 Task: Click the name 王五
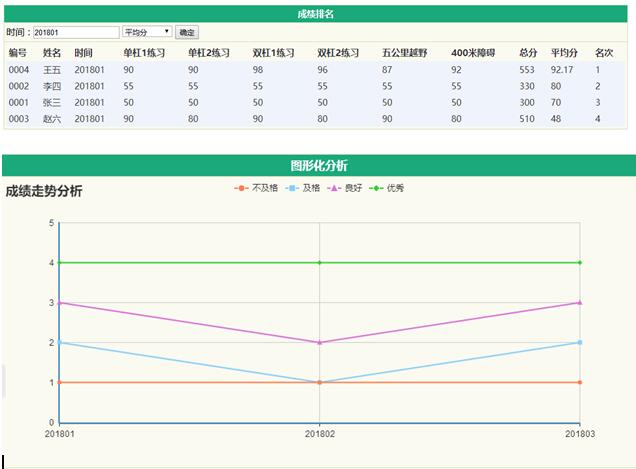pos(52,70)
